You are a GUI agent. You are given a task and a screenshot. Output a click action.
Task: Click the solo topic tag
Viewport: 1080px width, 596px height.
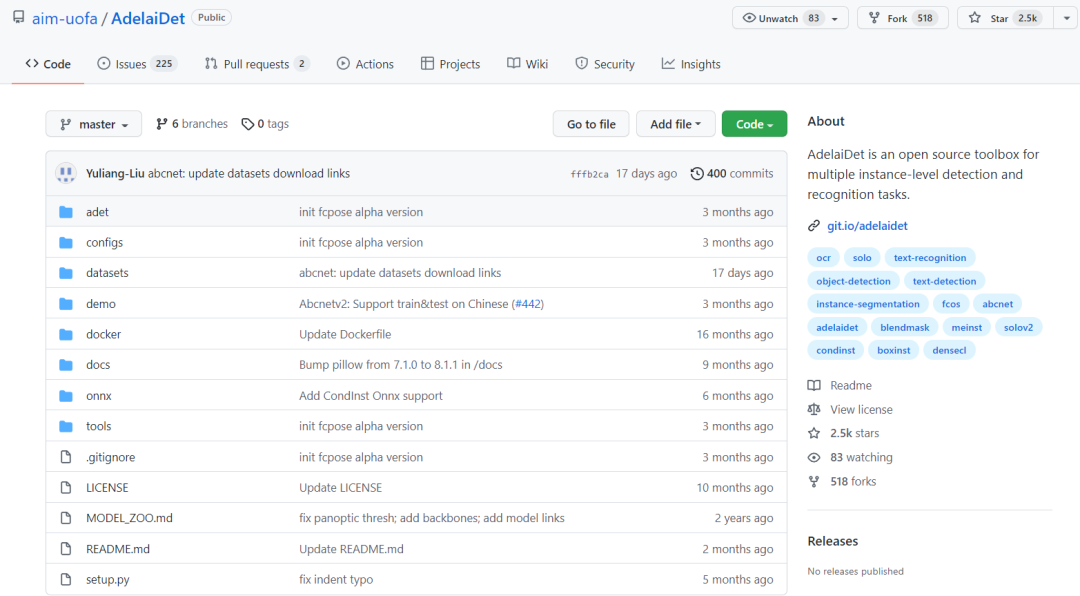[x=862, y=258]
